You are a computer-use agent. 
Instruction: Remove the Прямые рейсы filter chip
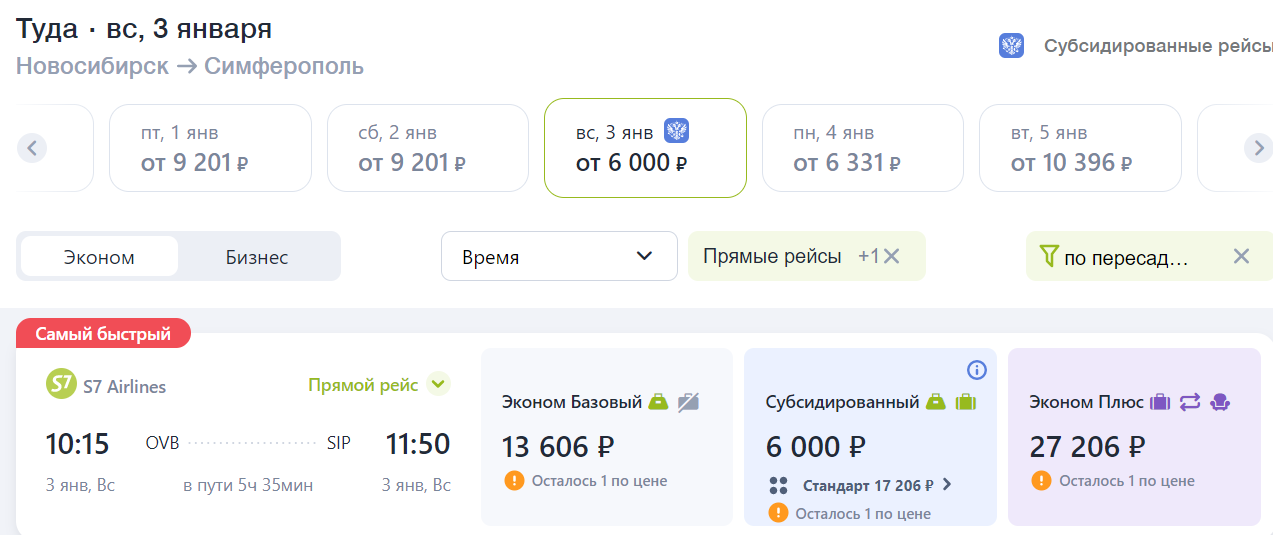892,257
